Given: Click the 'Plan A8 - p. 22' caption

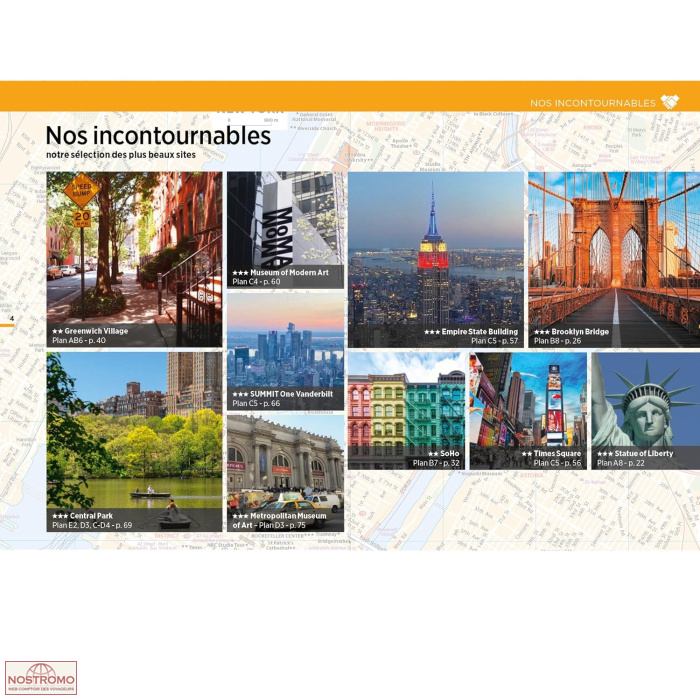Looking at the screenshot, I should tap(621, 463).
